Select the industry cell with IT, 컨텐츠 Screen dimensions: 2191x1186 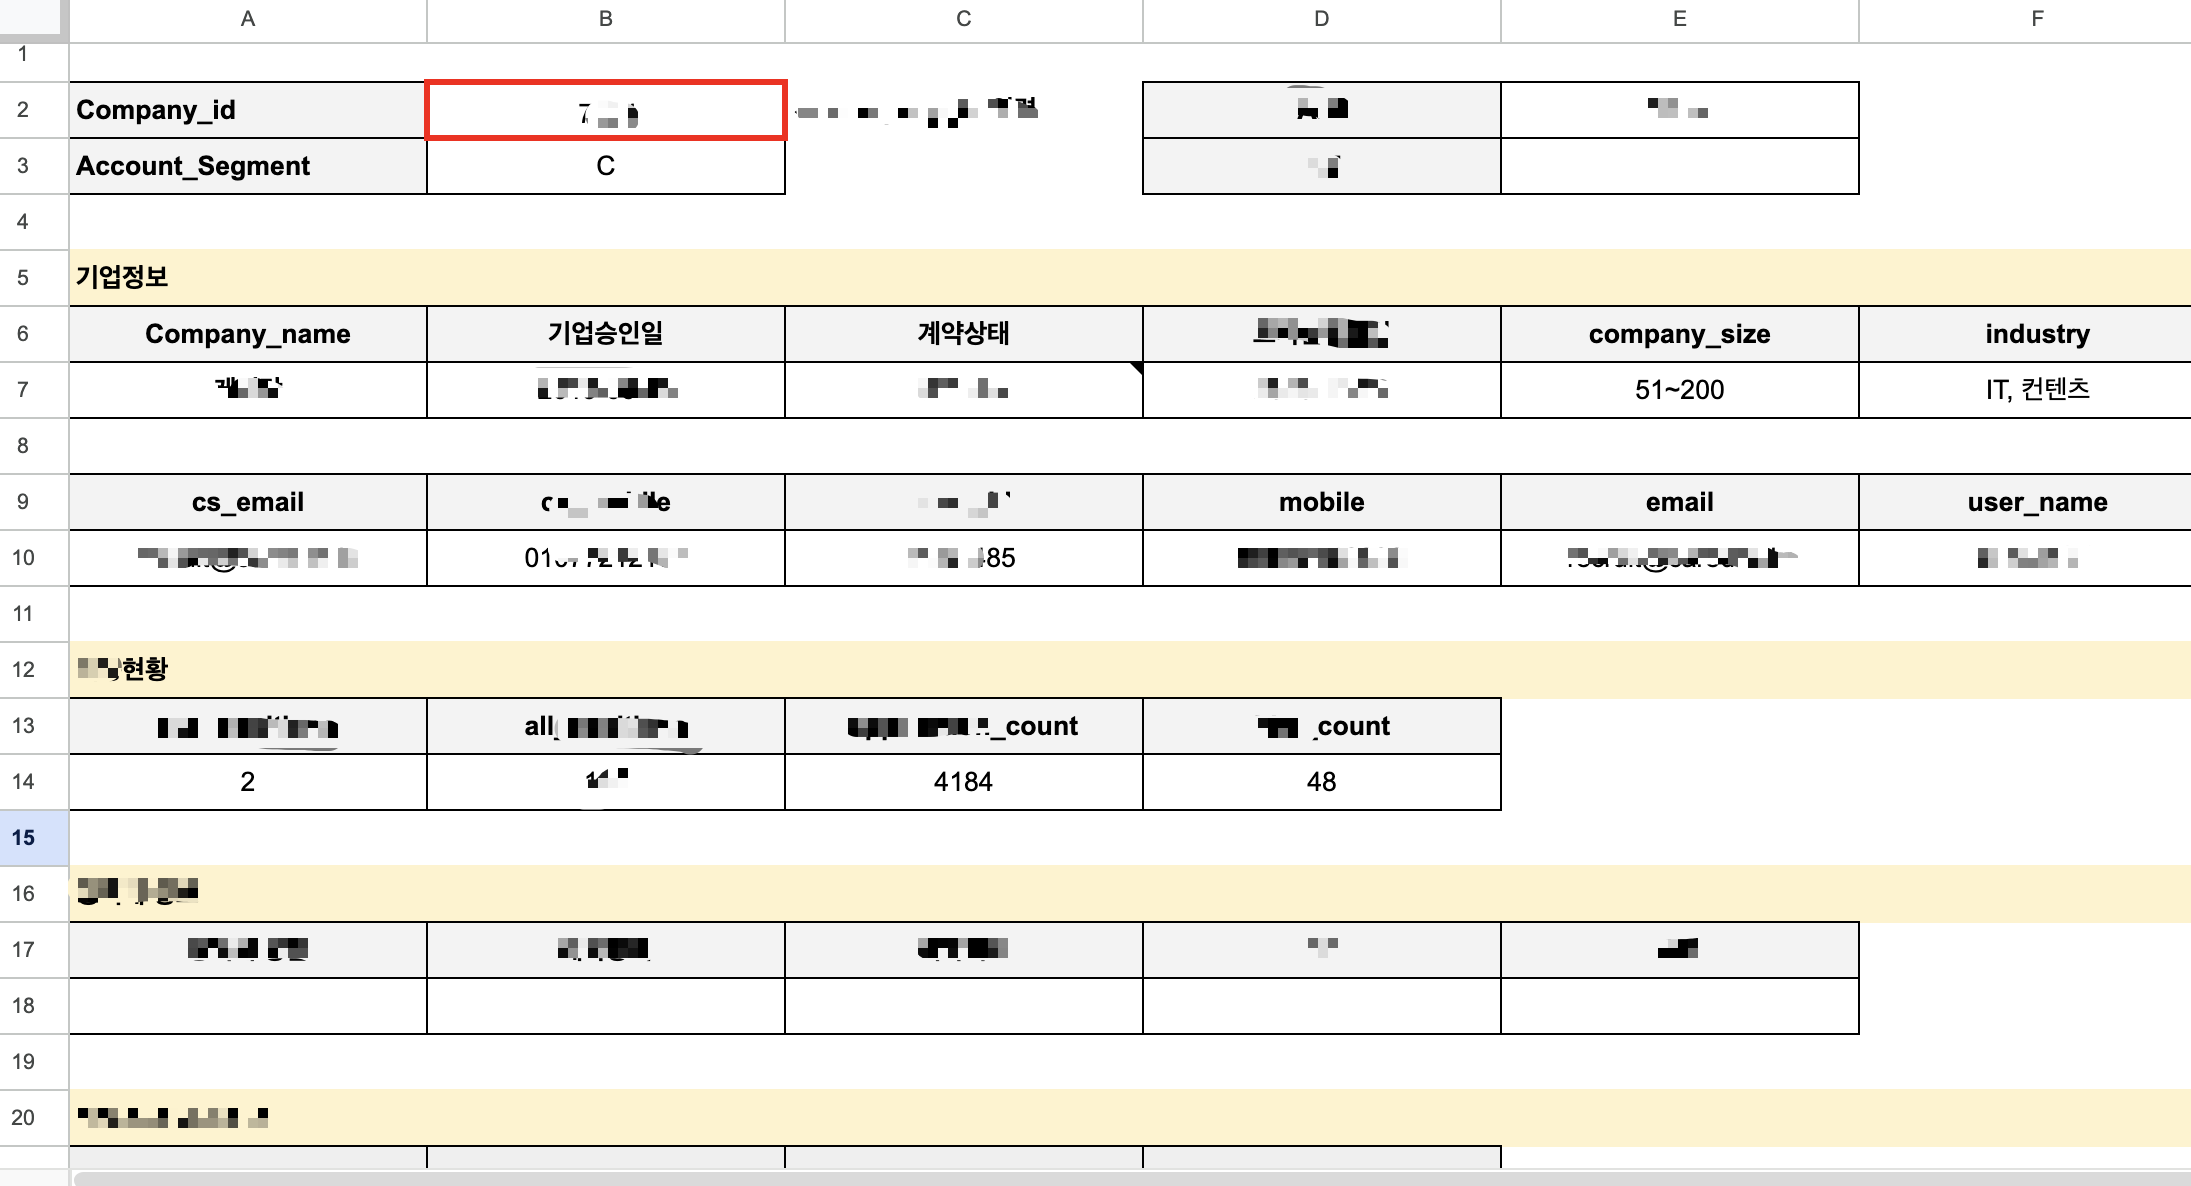click(x=2037, y=390)
